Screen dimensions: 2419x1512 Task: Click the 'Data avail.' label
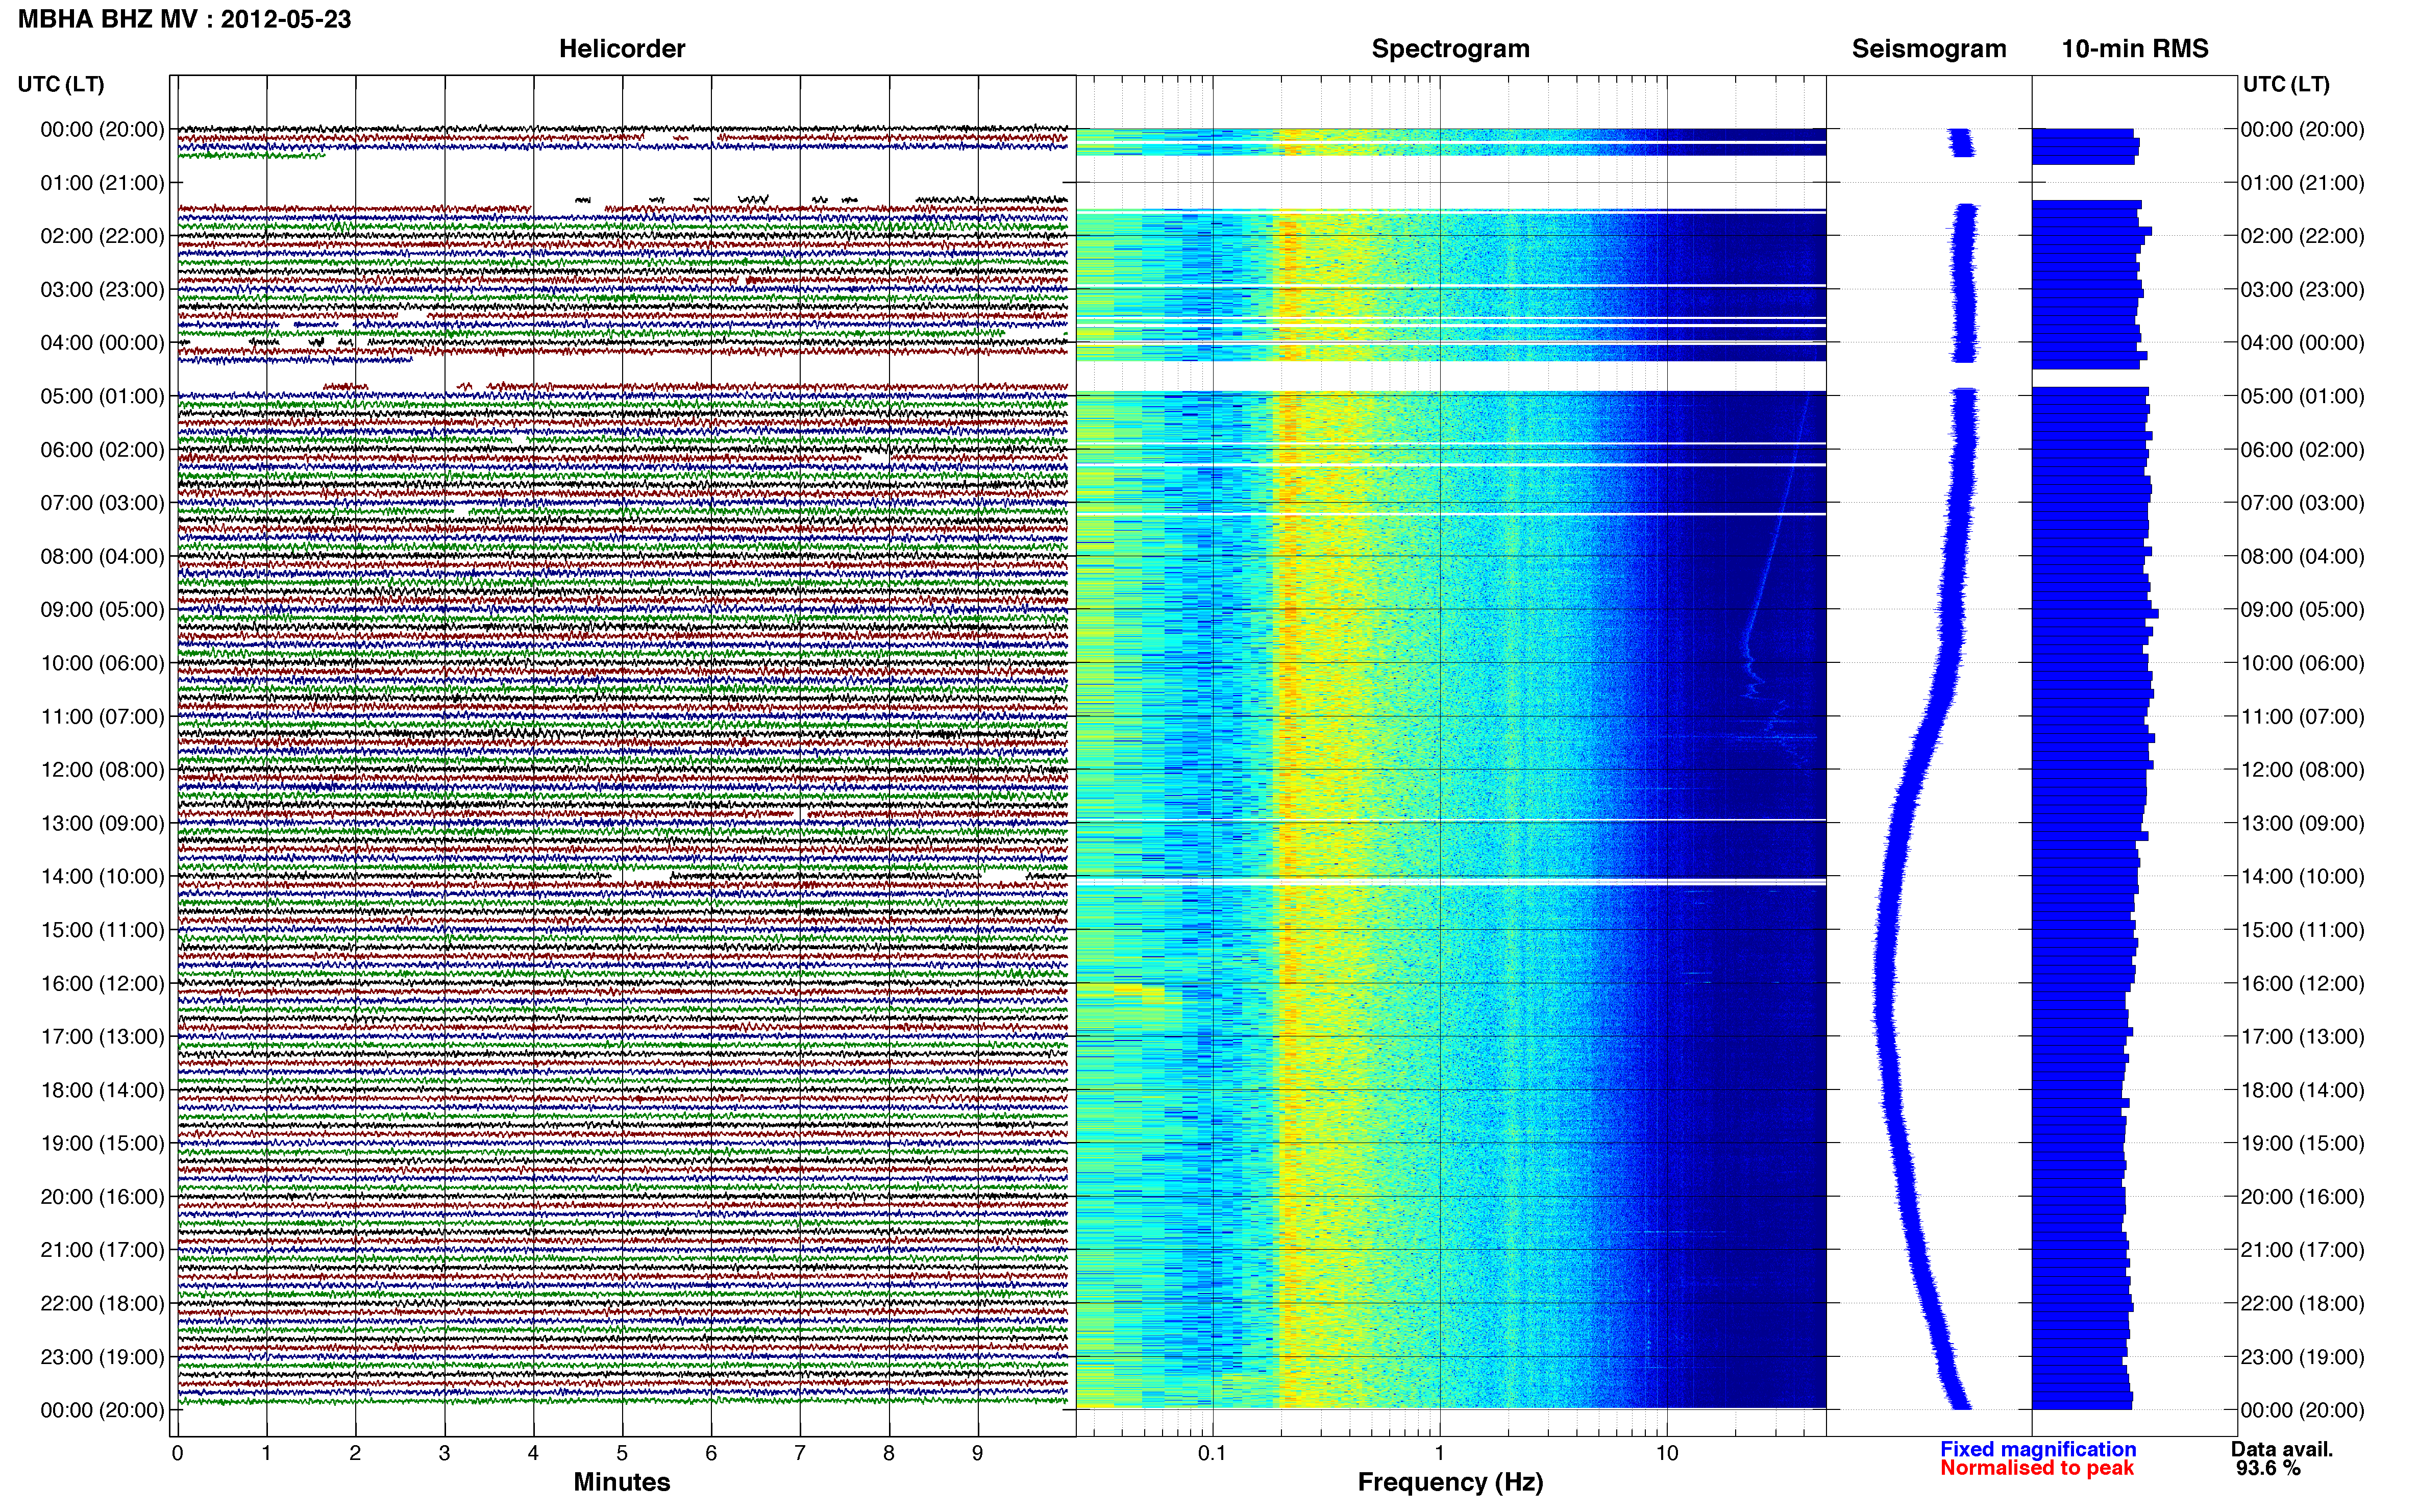2282,1449
